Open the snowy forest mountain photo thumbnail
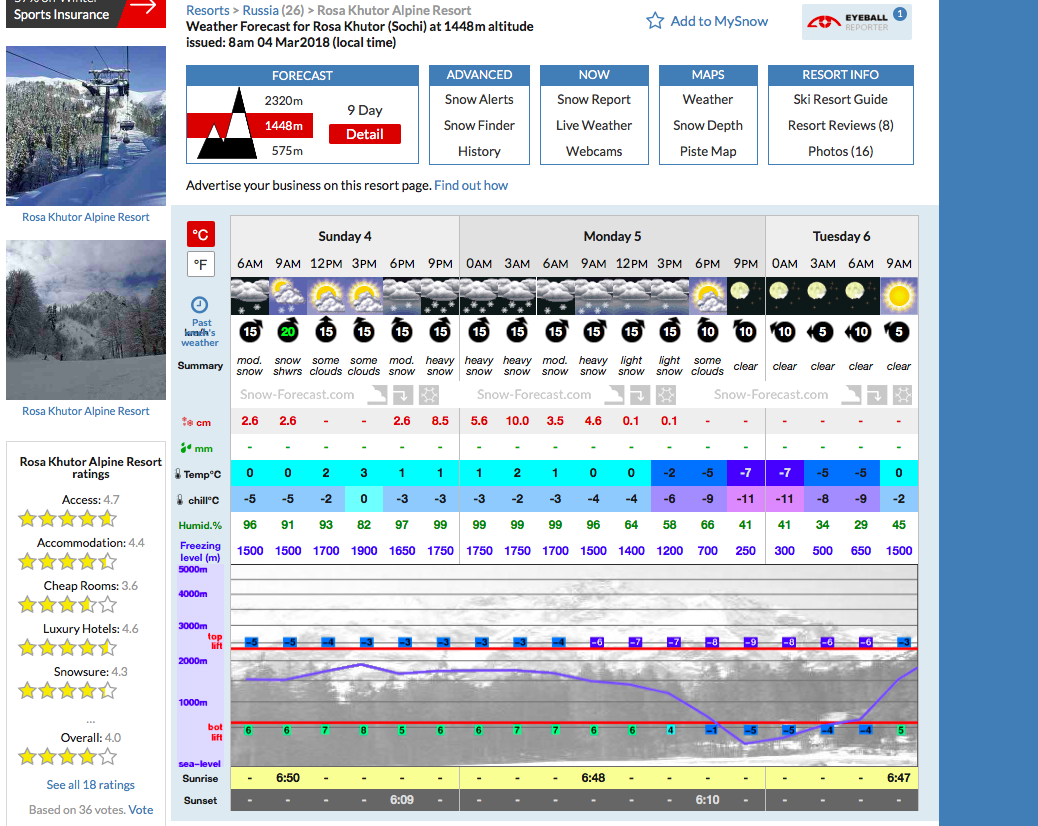Viewport: 1038px width, 826px height. point(86,320)
